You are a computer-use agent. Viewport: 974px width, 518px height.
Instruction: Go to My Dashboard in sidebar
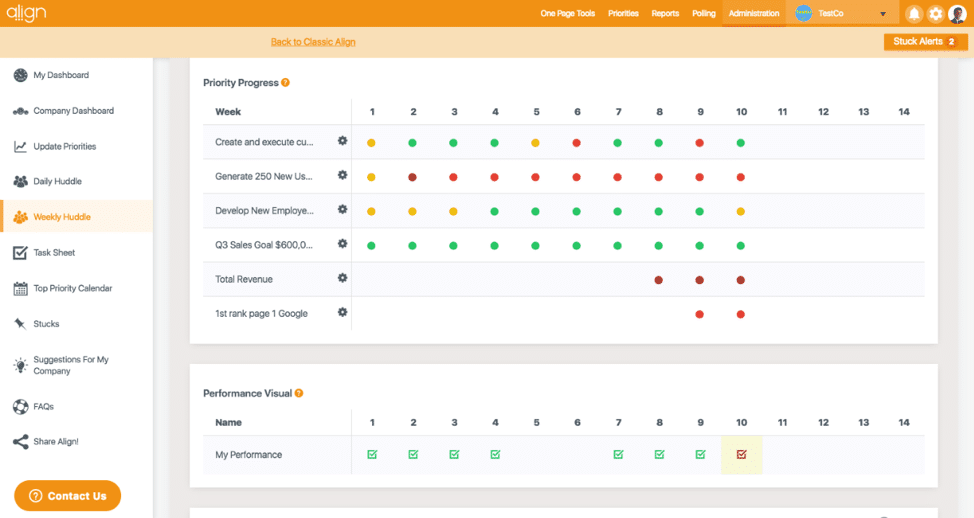(x=61, y=75)
